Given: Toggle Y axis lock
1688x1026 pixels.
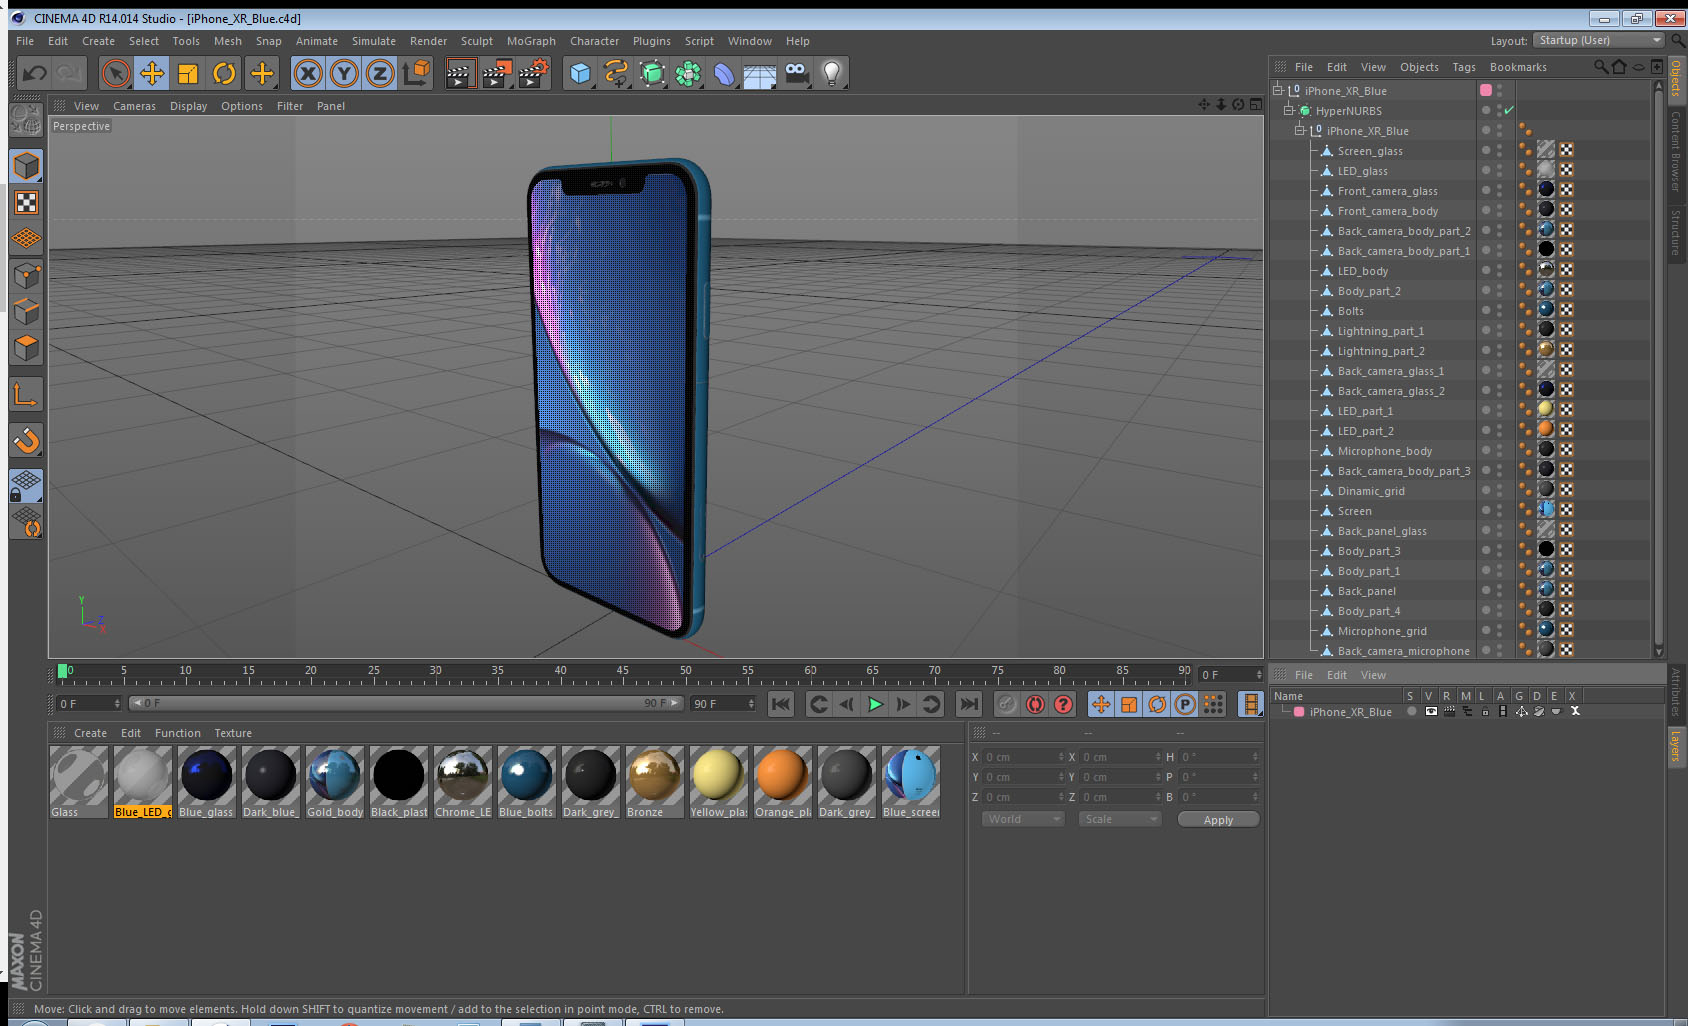Looking at the screenshot, I should pos(344,73).
